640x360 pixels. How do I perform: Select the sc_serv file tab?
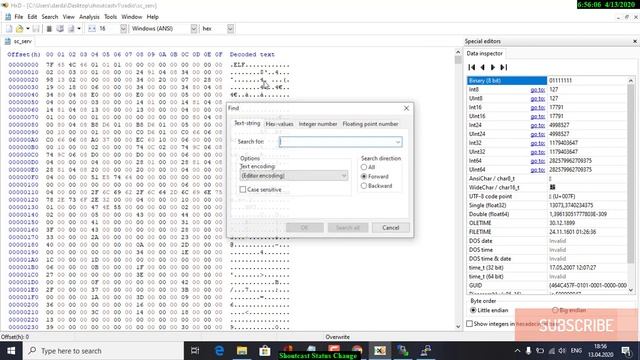(x=18, y=41)
